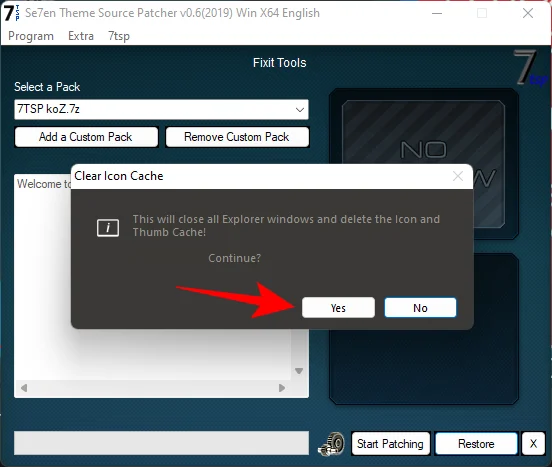Click the Start Patching button
552x467 pixels.
tap(390, 443)
